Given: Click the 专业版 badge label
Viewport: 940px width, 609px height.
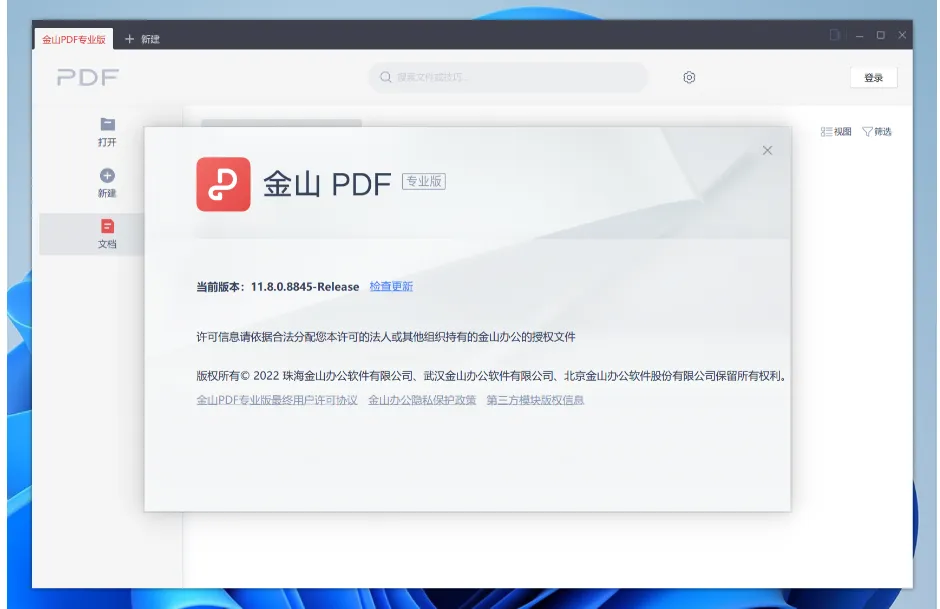Looking at the screenshot, I should [x=424, y=181].
